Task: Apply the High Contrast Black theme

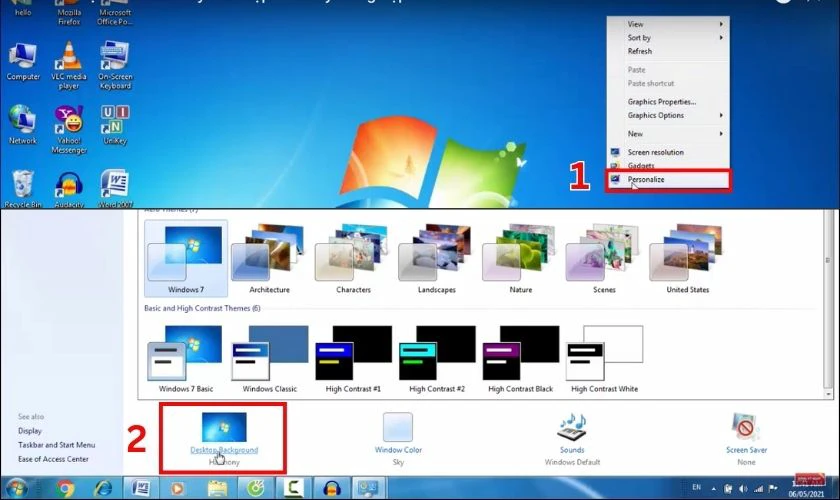Action: [x=521, y=358]
